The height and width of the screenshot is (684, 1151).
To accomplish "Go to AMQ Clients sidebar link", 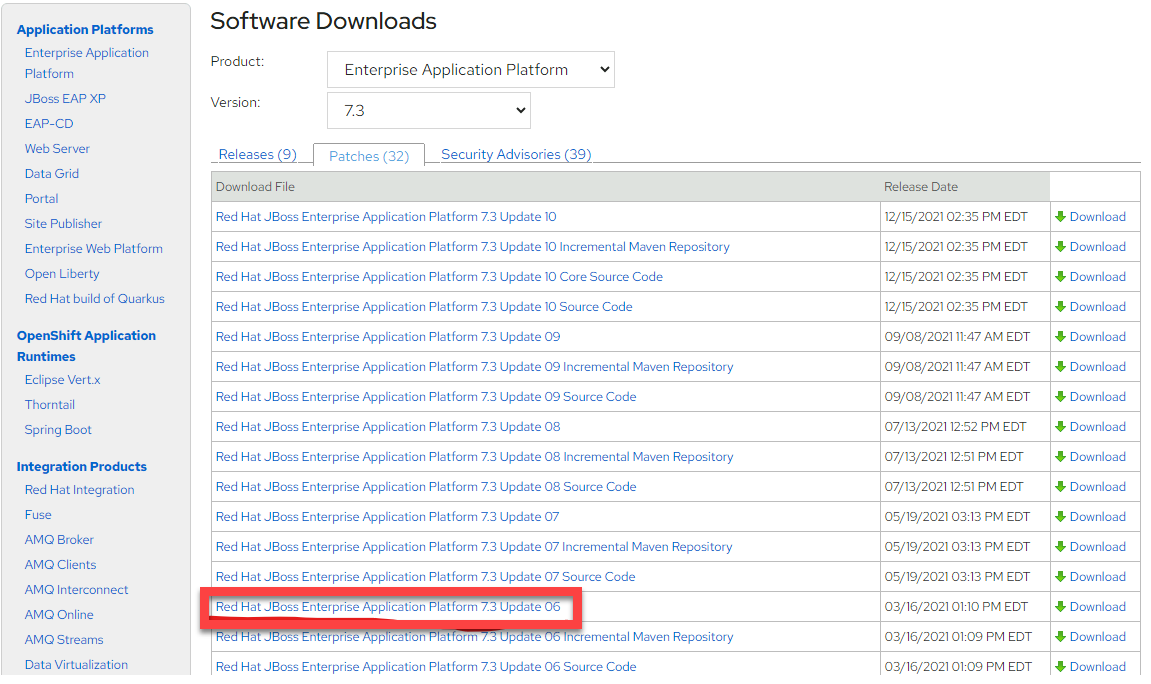I will (x=60, y=564).
